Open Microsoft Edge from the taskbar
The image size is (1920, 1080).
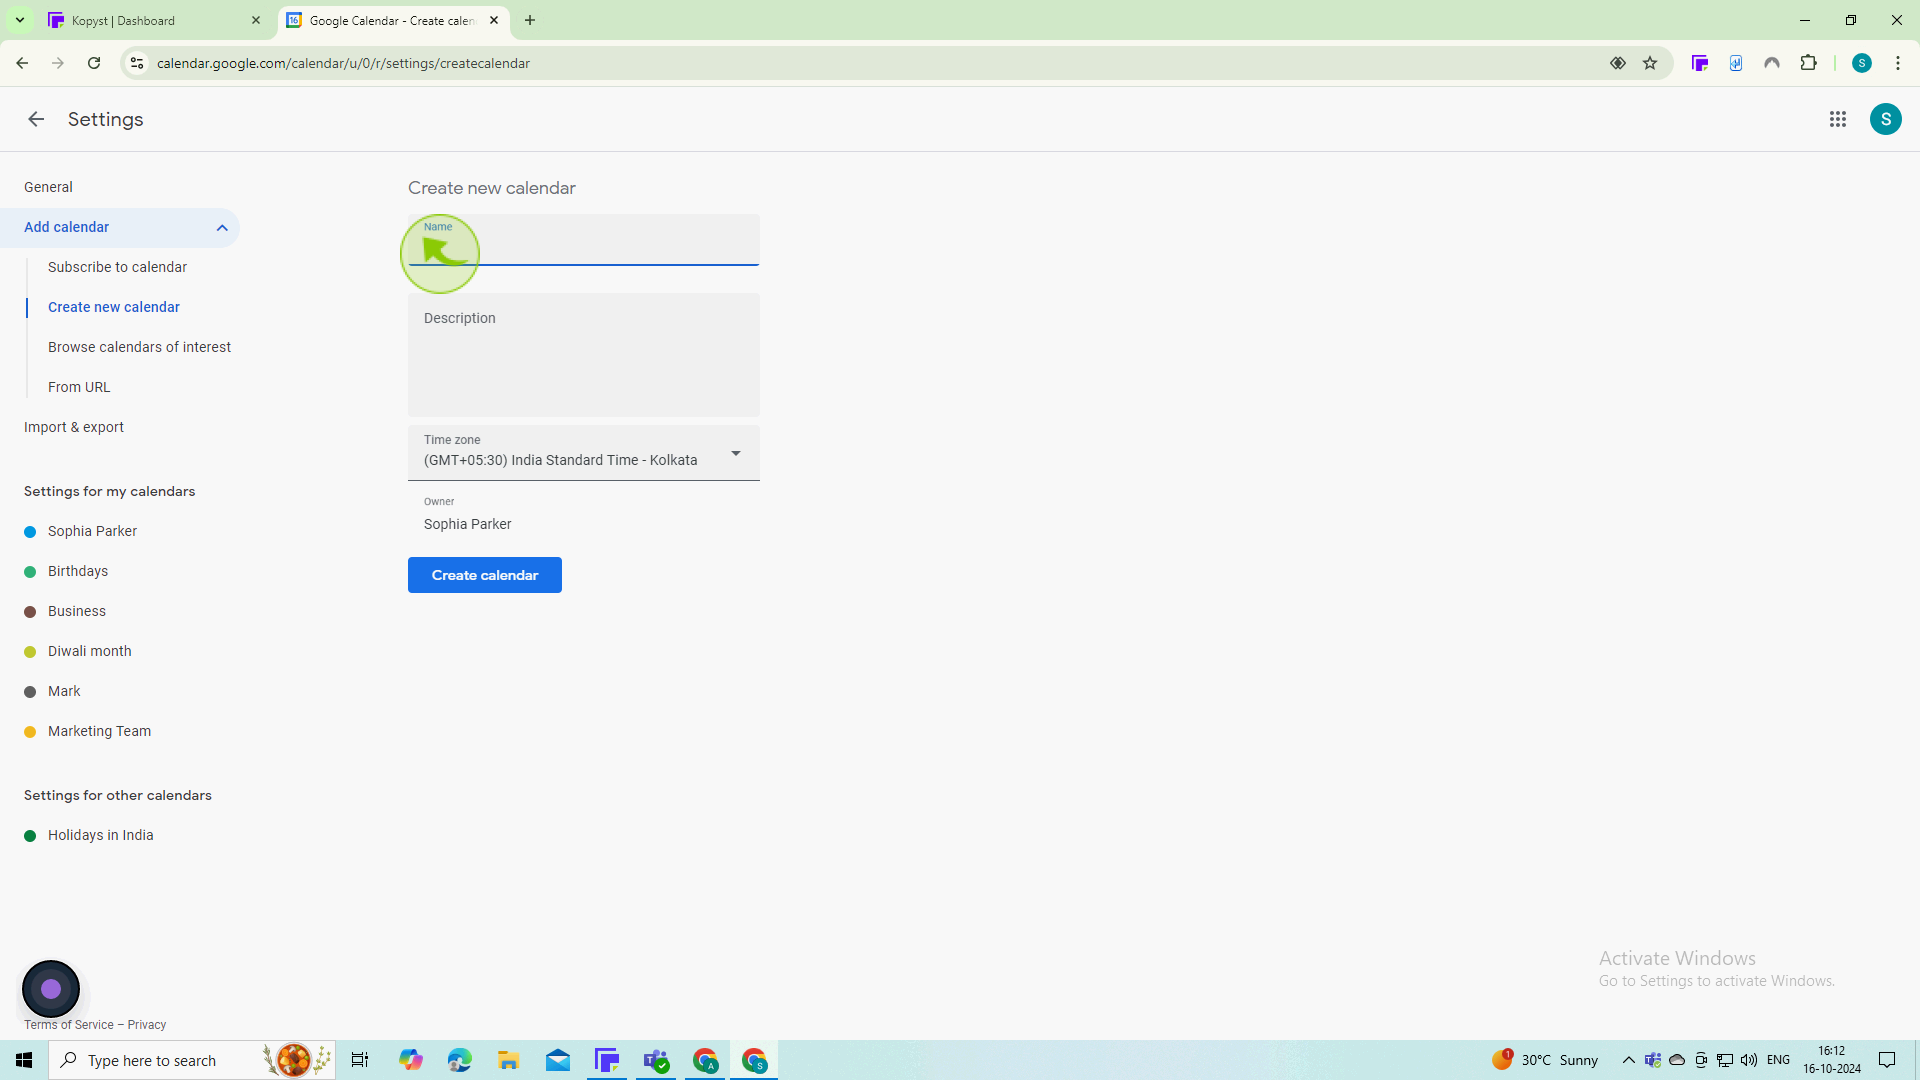click(460, 1060)
